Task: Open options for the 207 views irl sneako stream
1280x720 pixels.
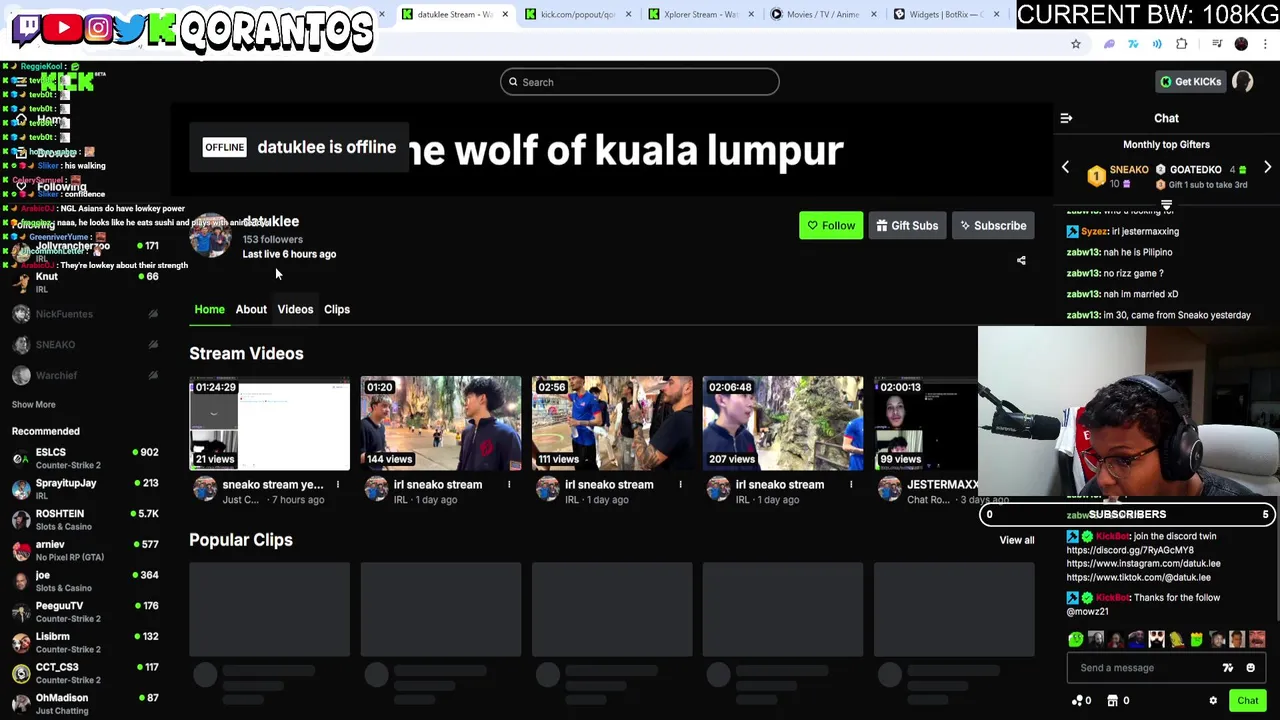Action: coord(851,485)
